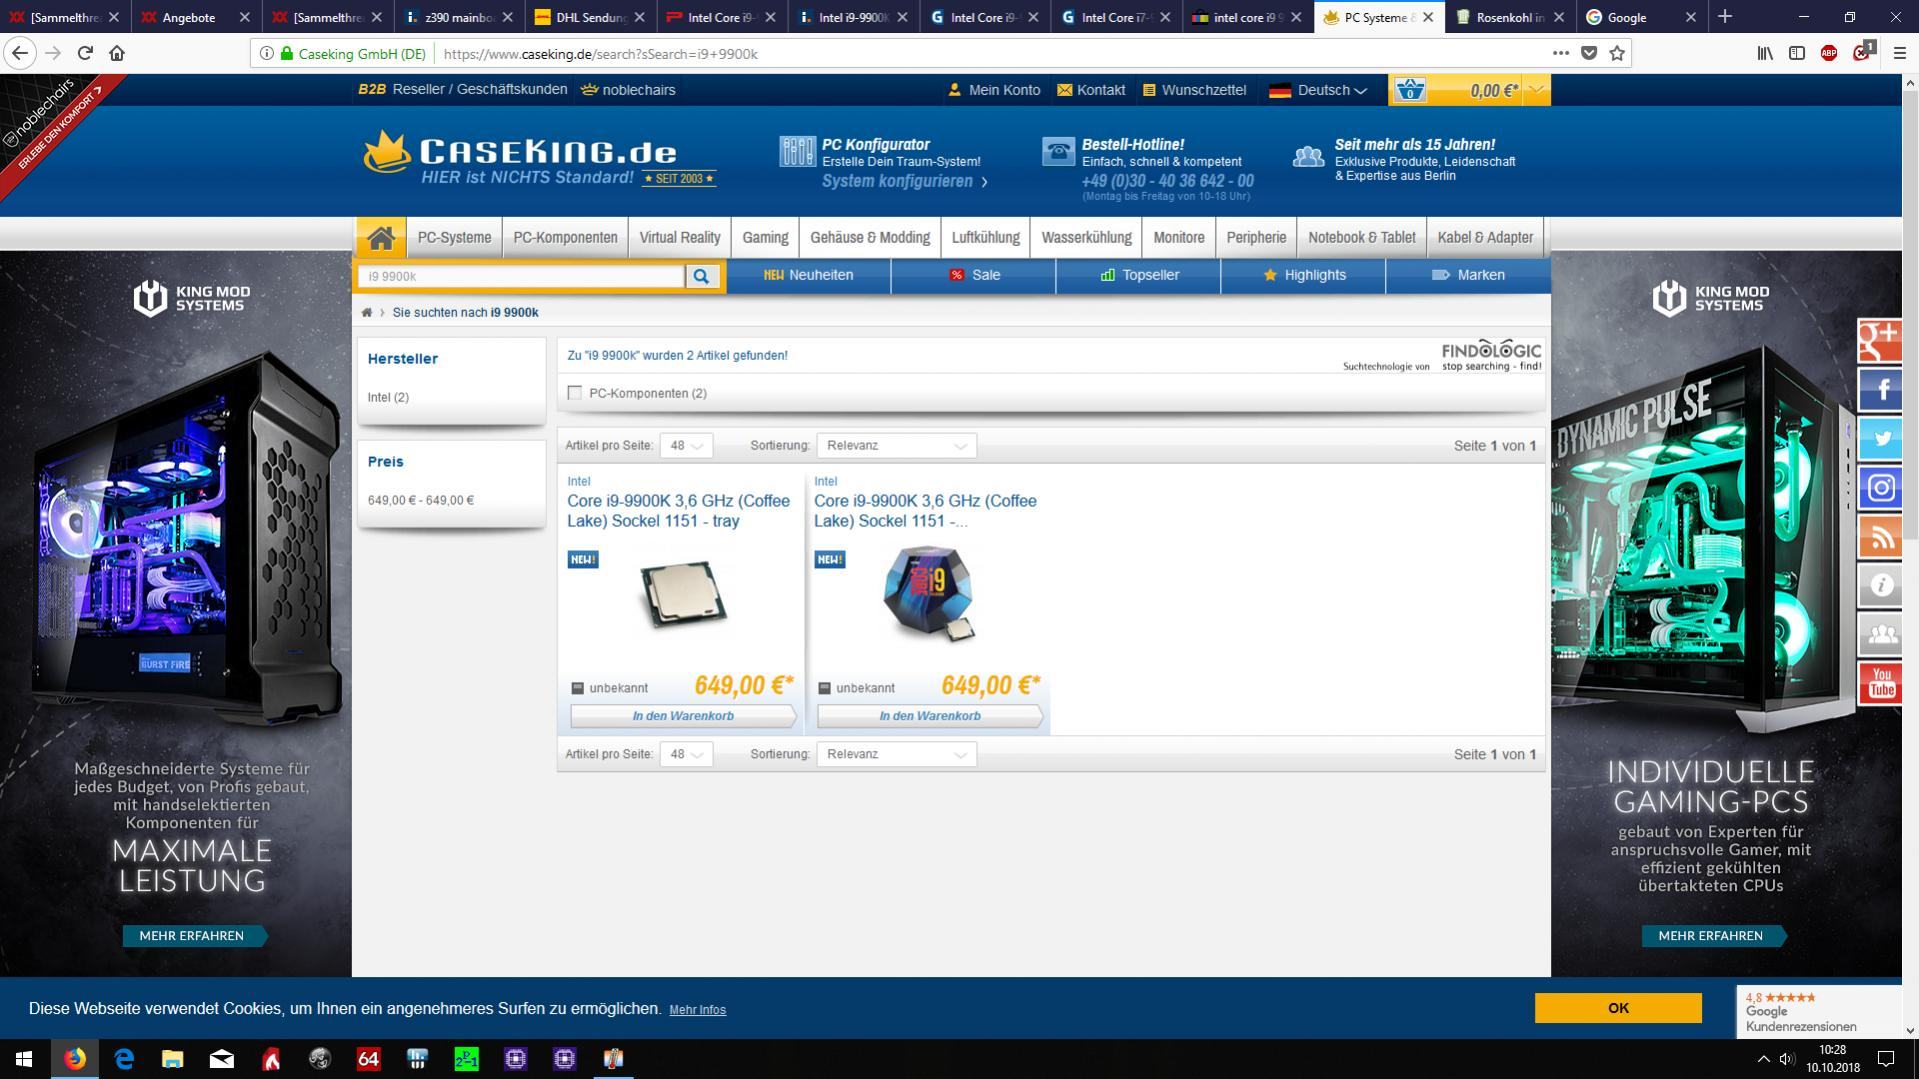Image resolution: width=1919 pixels, height=1079 pixels.
Task: Open the boxed i9-9900K product image
Action: coord(930,594)
